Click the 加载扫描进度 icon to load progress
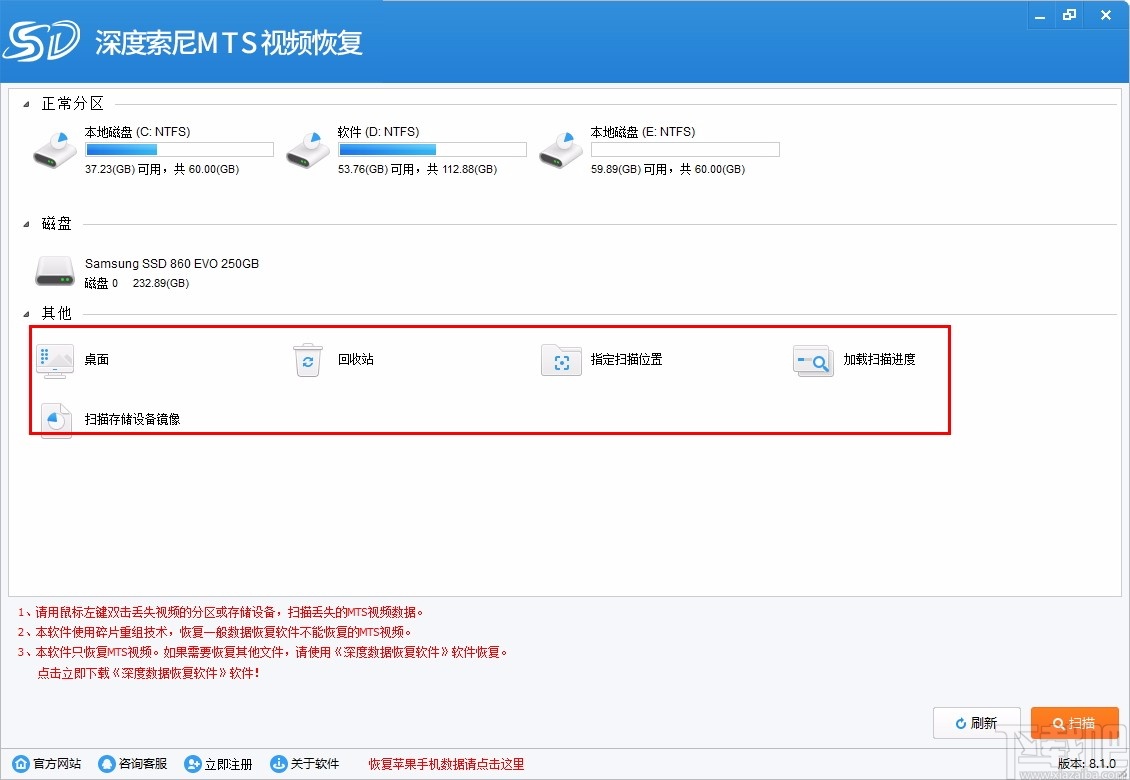Image resolution: width=1130 pixels, height=780 pixels. [812, 360]
